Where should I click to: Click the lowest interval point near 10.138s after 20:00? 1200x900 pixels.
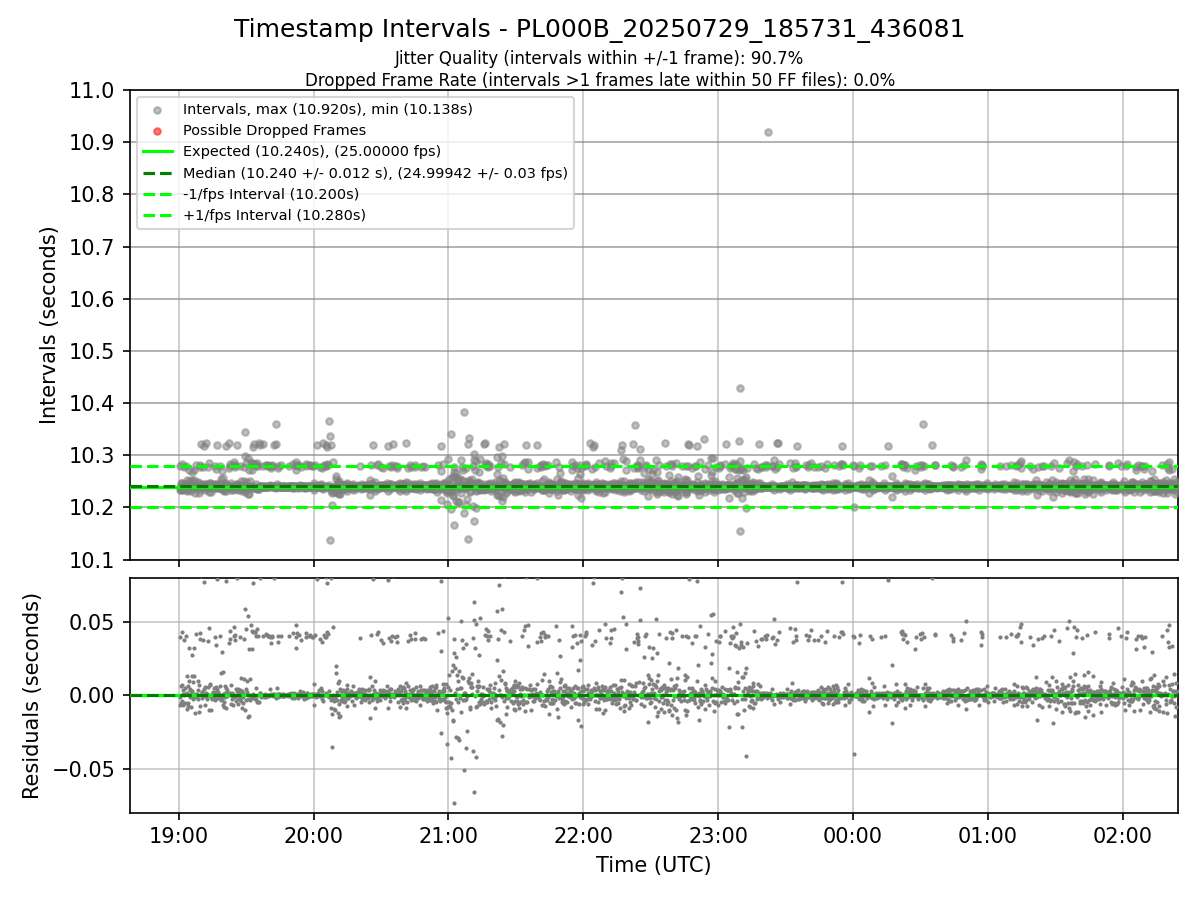click(330, 540)
